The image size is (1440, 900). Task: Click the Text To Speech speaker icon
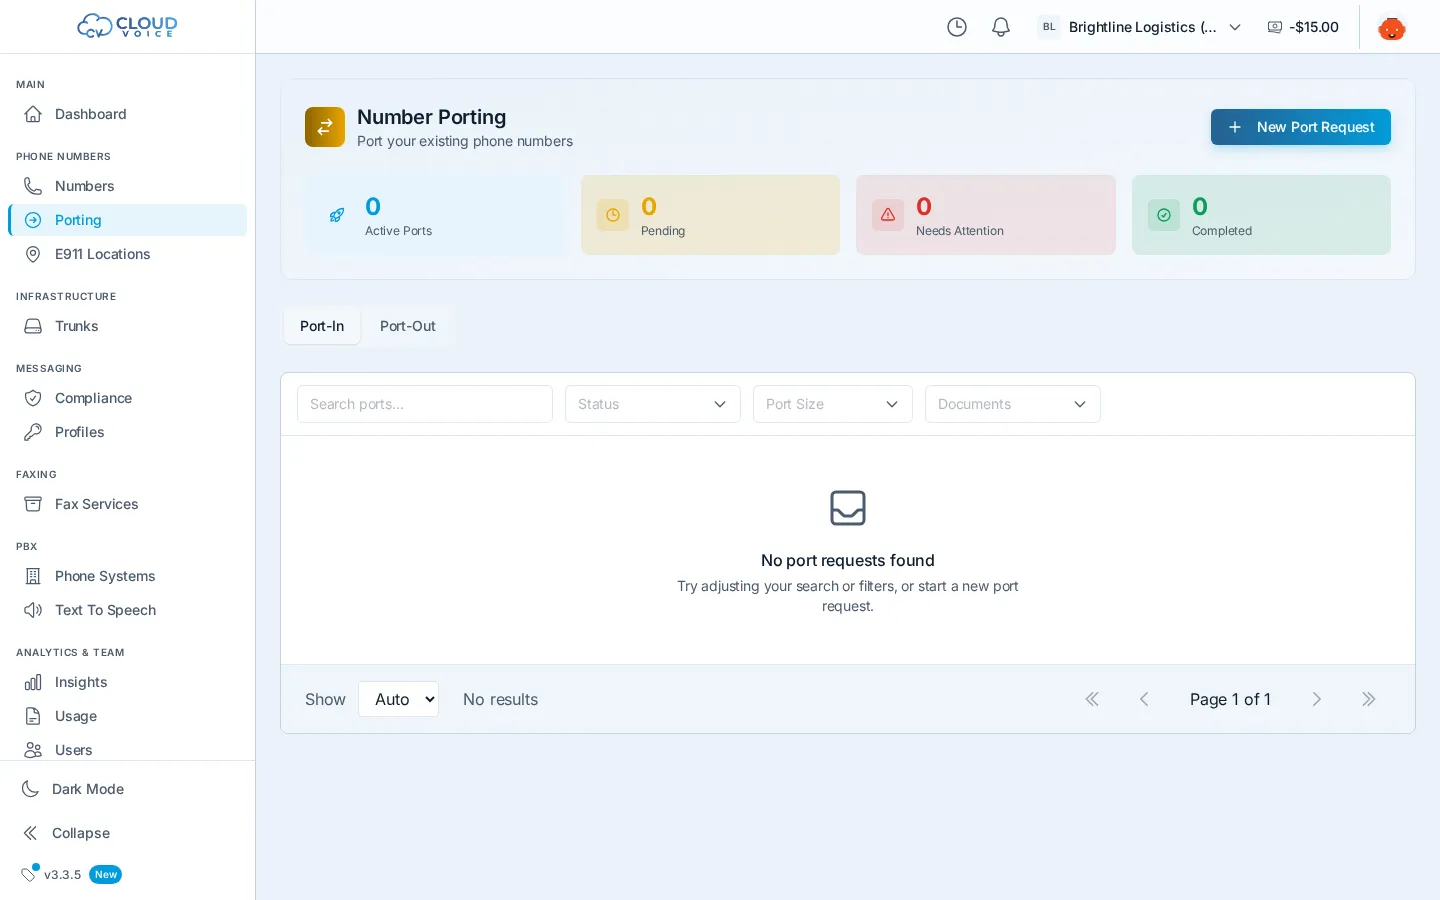coord(33,610)
